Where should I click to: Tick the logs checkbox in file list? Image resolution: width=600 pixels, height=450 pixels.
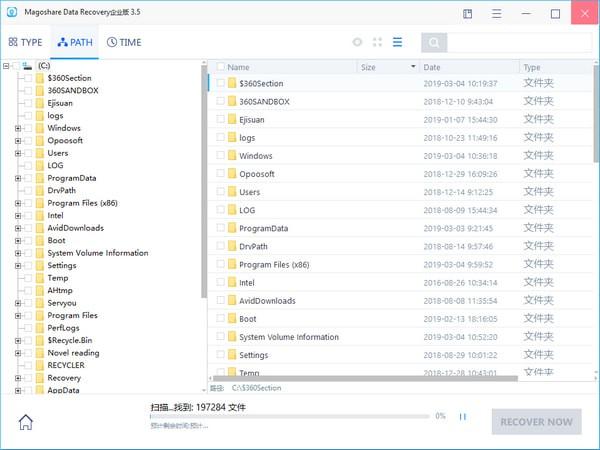tap(220, 137)
